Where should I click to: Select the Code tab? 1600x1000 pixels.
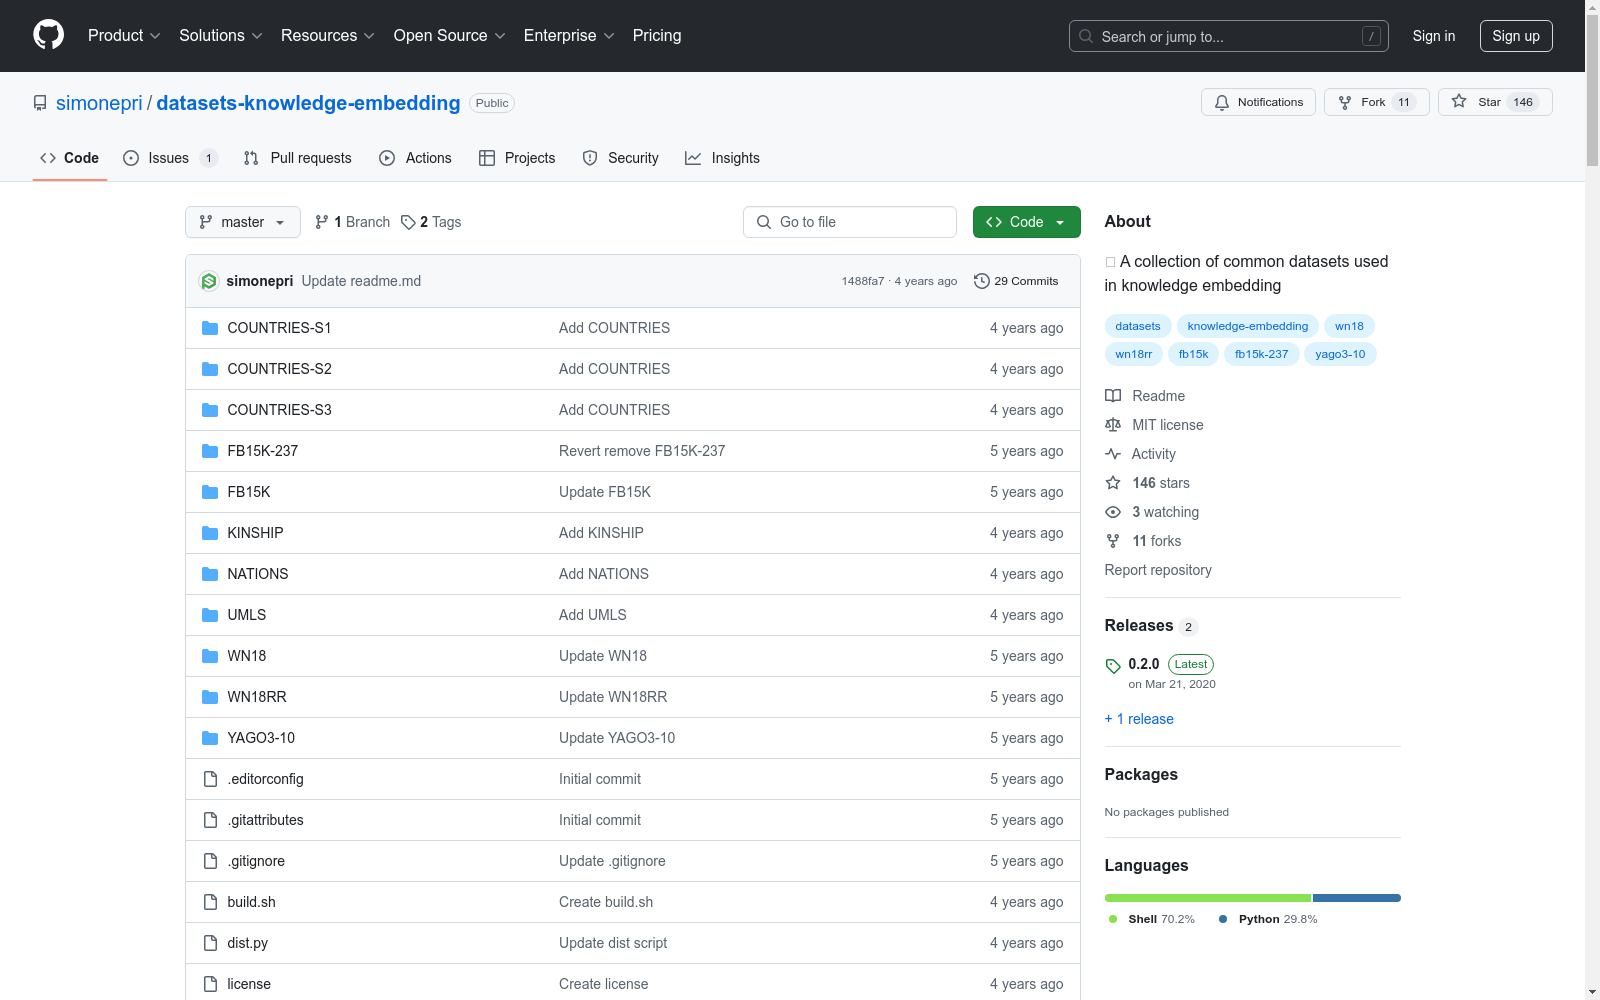point(70,158)
